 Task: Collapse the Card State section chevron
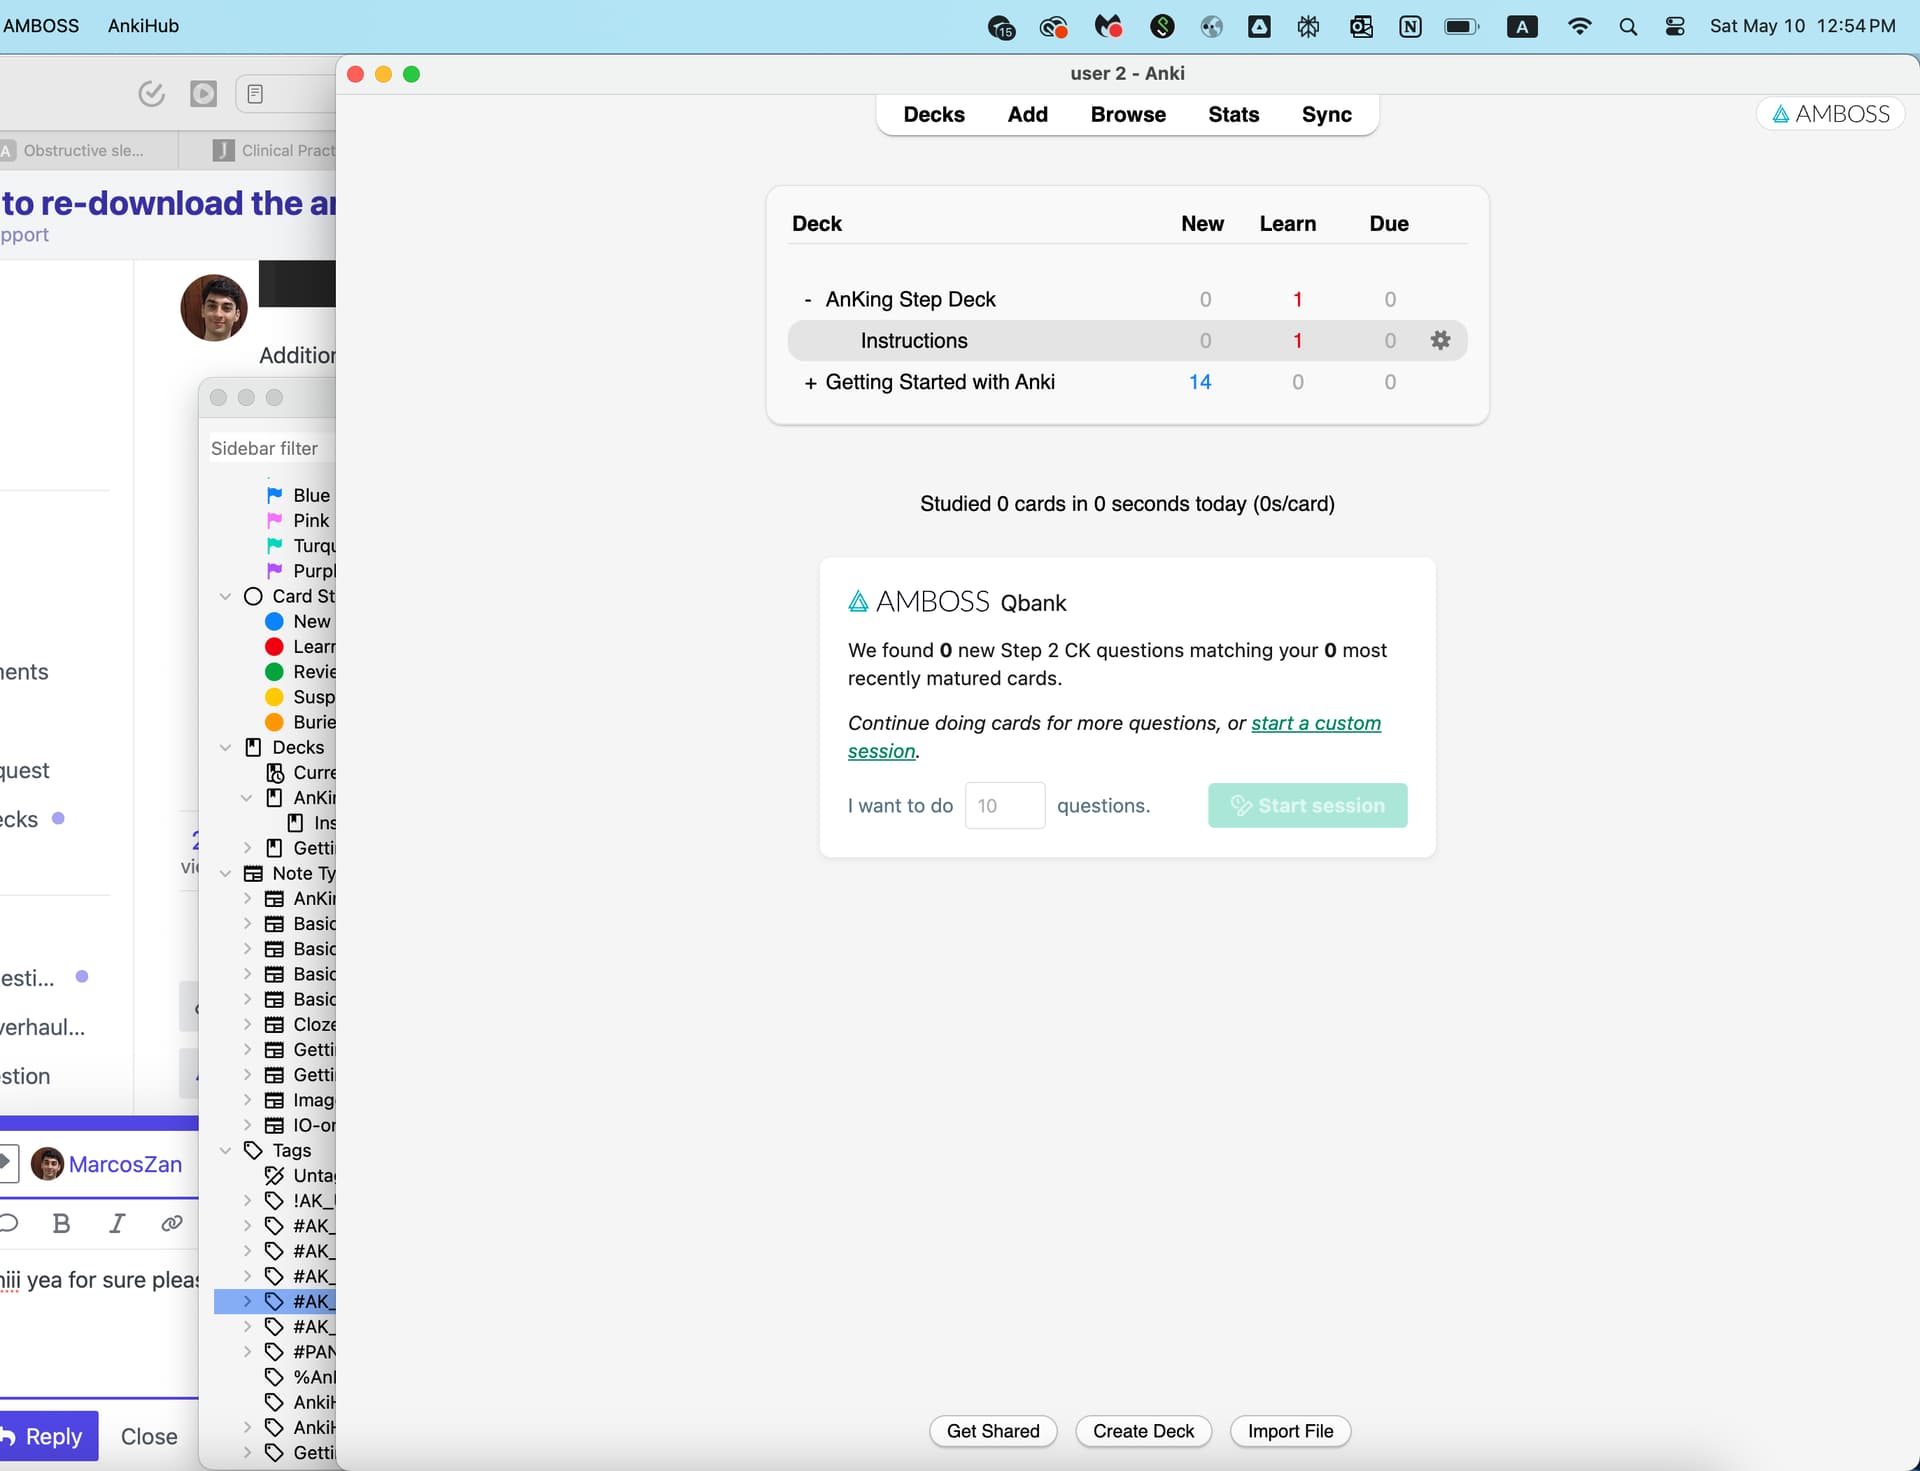click(225, 596)
